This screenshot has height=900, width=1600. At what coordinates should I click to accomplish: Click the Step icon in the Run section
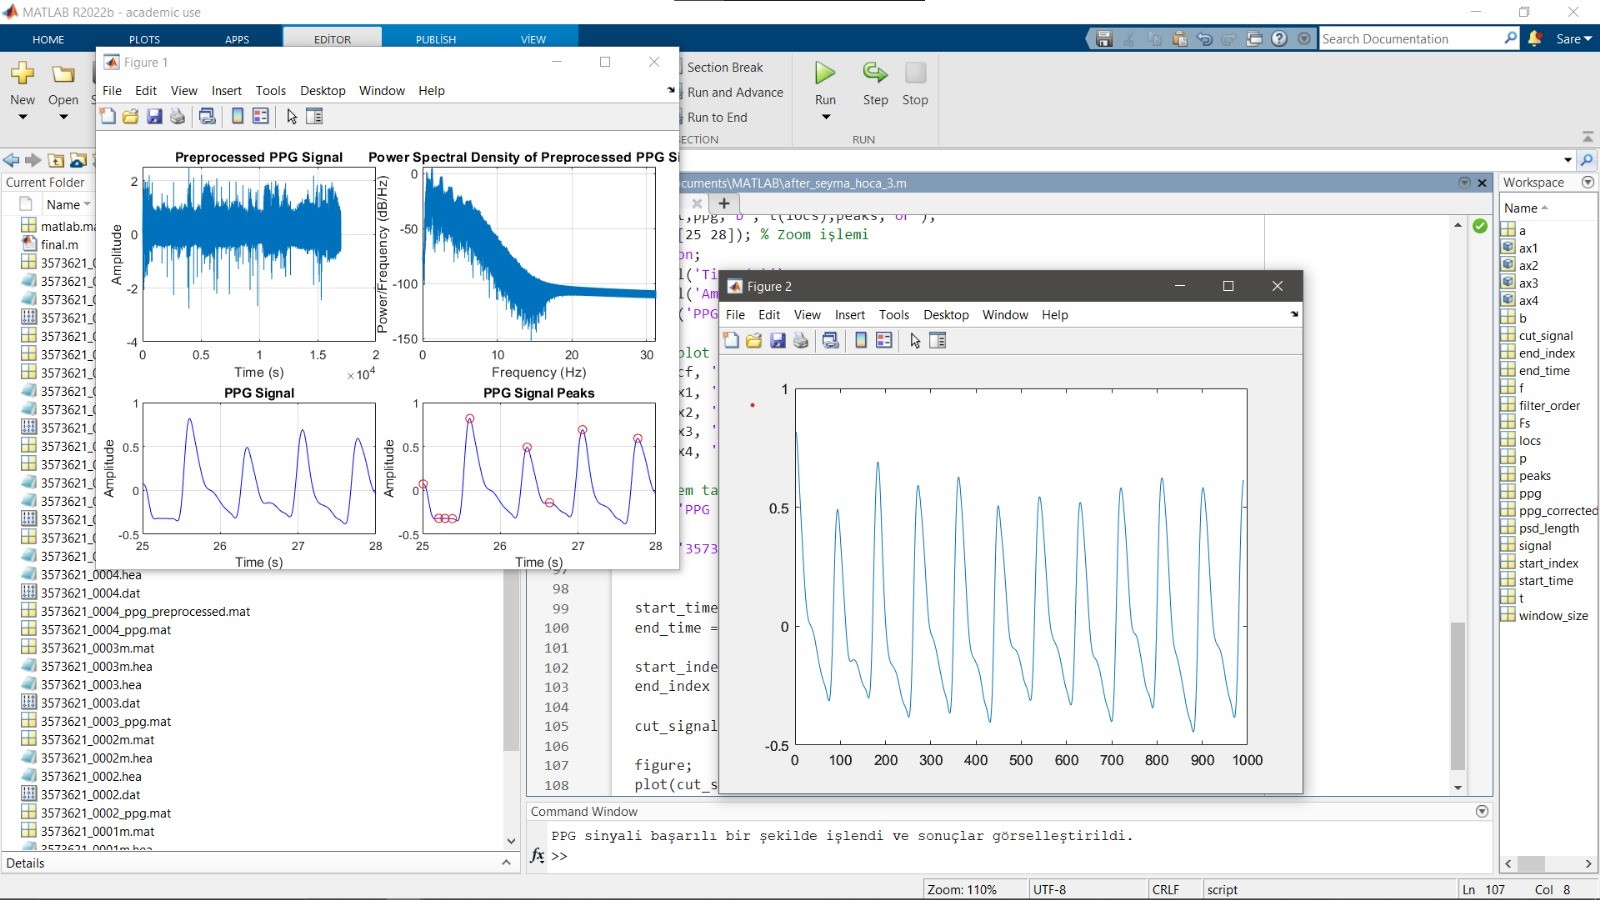pyautogui.click(x=875, y=74)
